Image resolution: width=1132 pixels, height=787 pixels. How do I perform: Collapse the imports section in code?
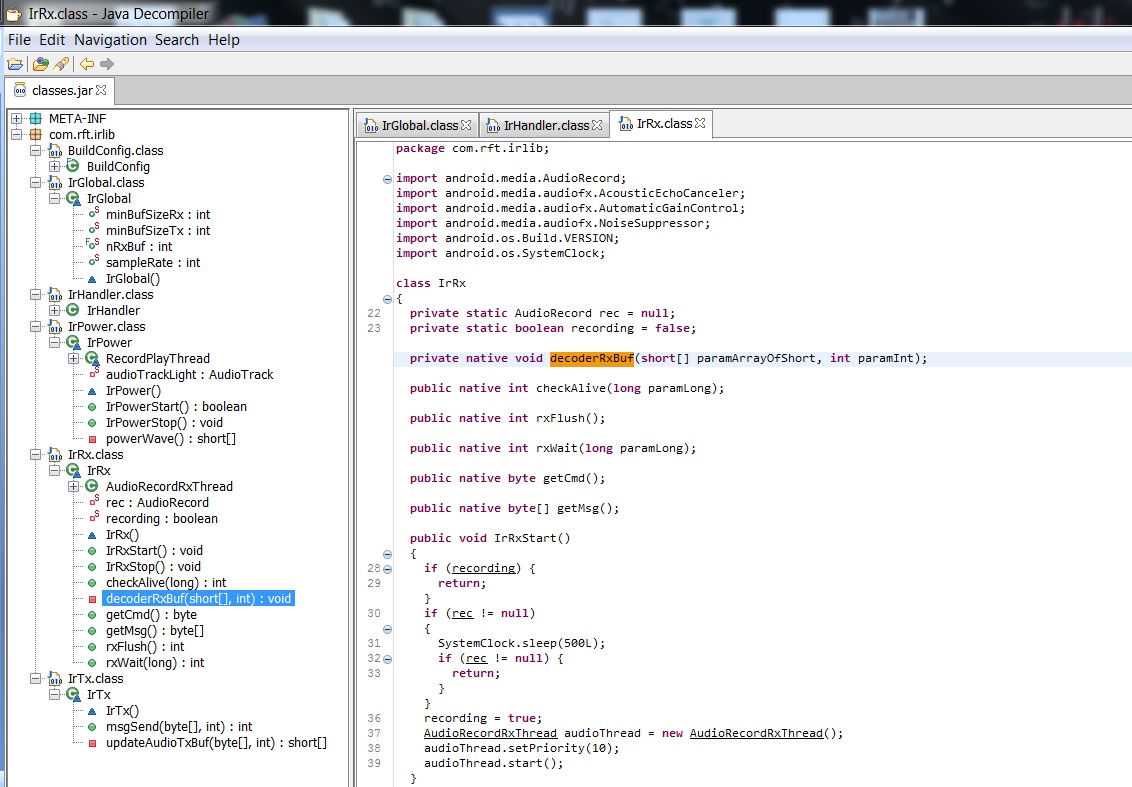pyautogui.click(x=387, y=179)
